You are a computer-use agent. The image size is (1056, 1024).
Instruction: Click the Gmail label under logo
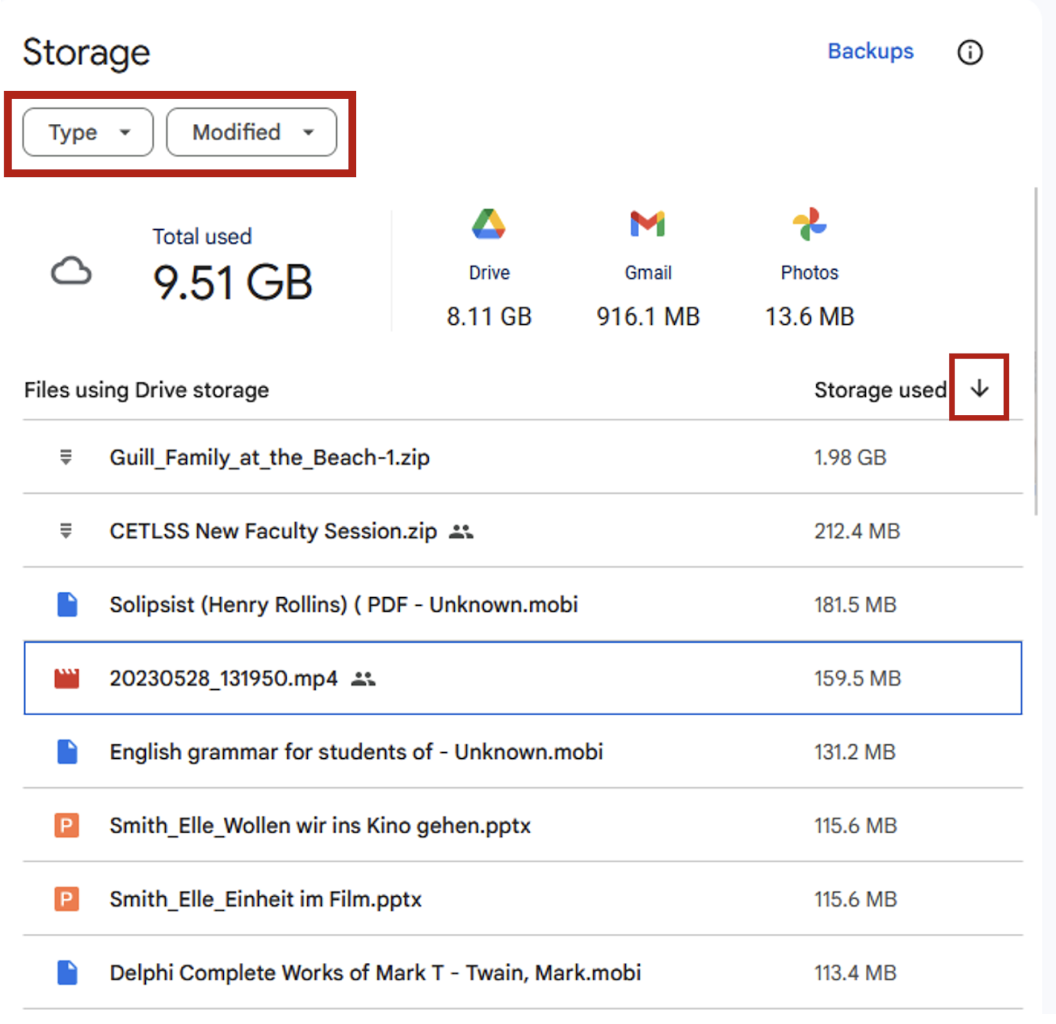point(648,272)
